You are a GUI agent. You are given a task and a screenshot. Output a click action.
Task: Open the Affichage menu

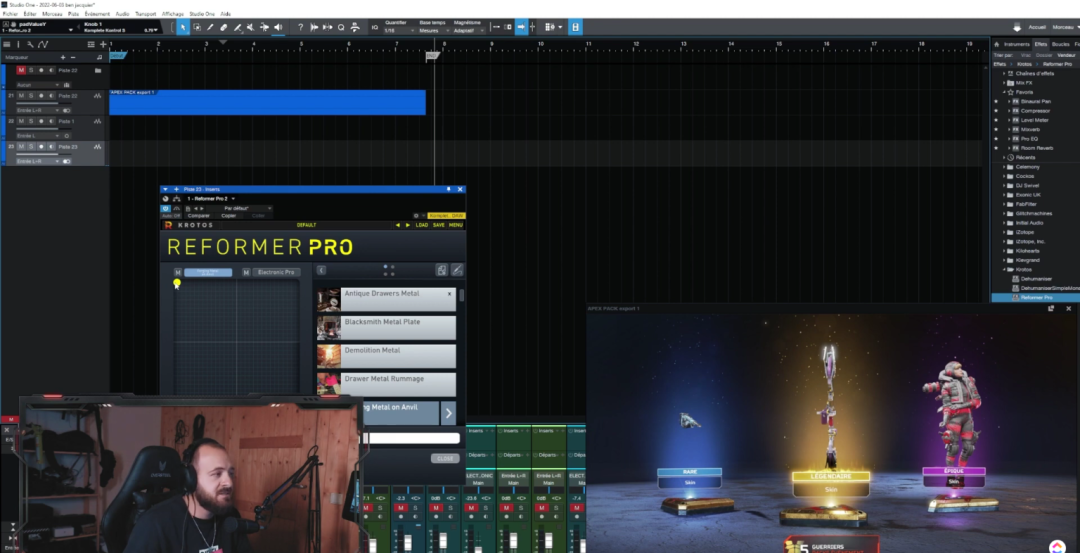coord(173,14)
